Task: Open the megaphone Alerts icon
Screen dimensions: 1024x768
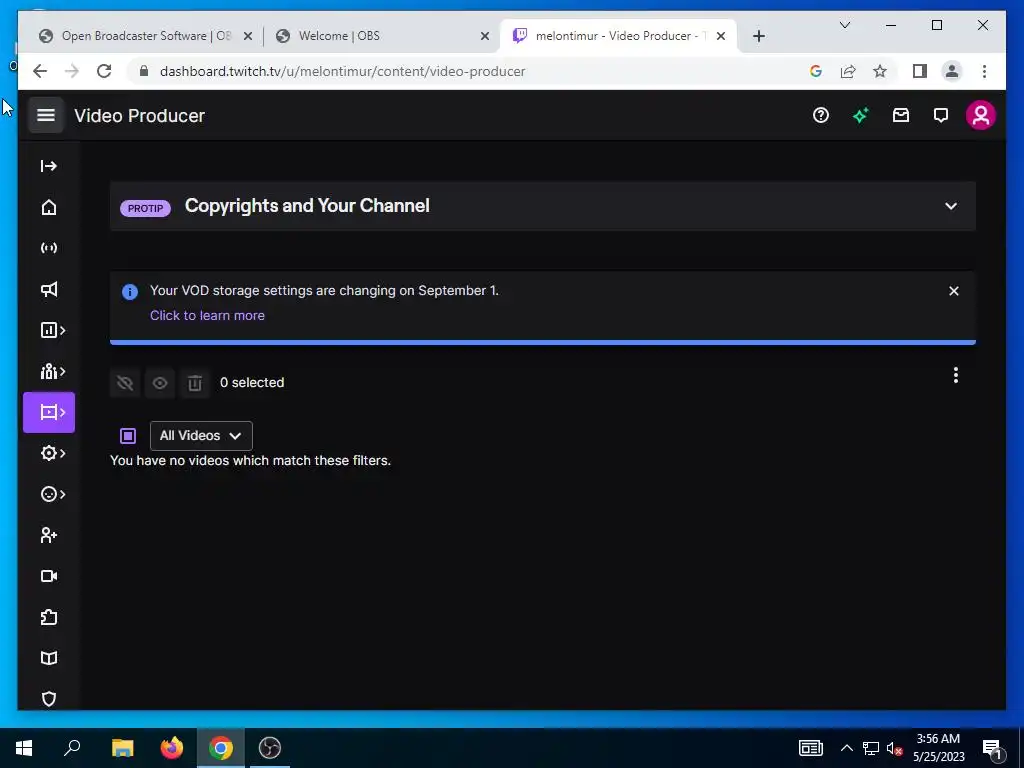Action: pos(49,289)
